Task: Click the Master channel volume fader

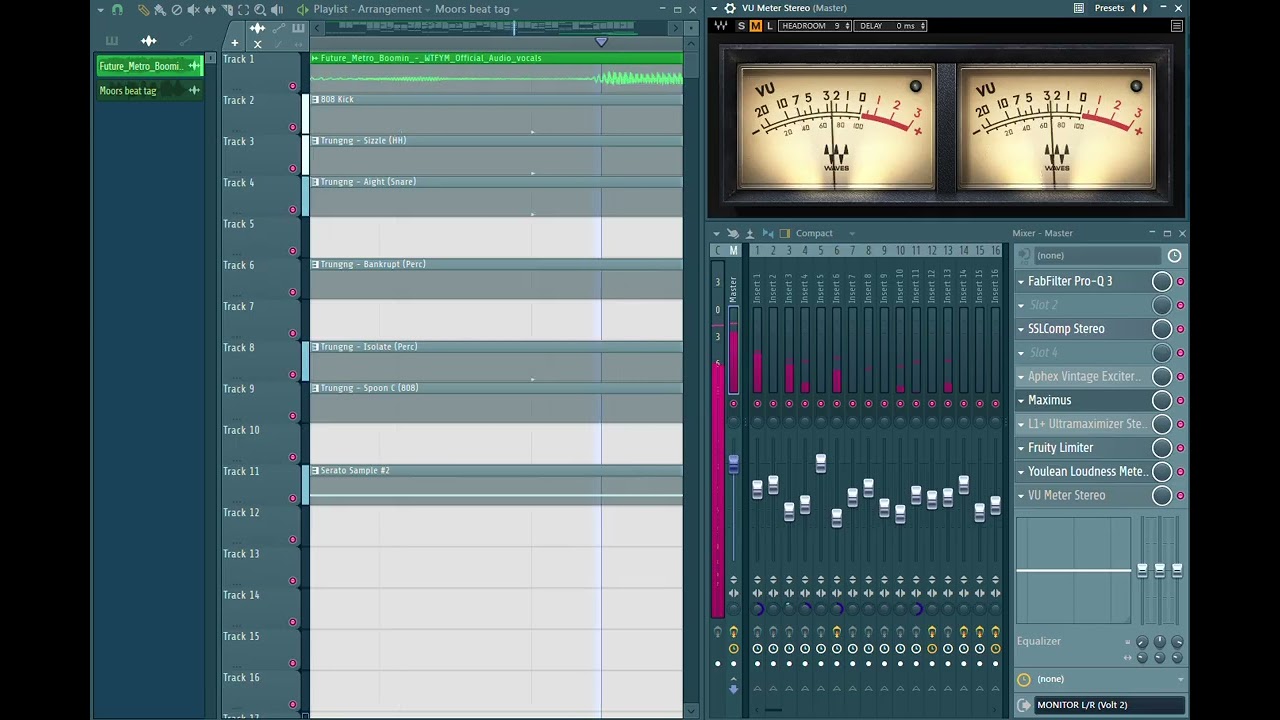Action: pos(733,464)
